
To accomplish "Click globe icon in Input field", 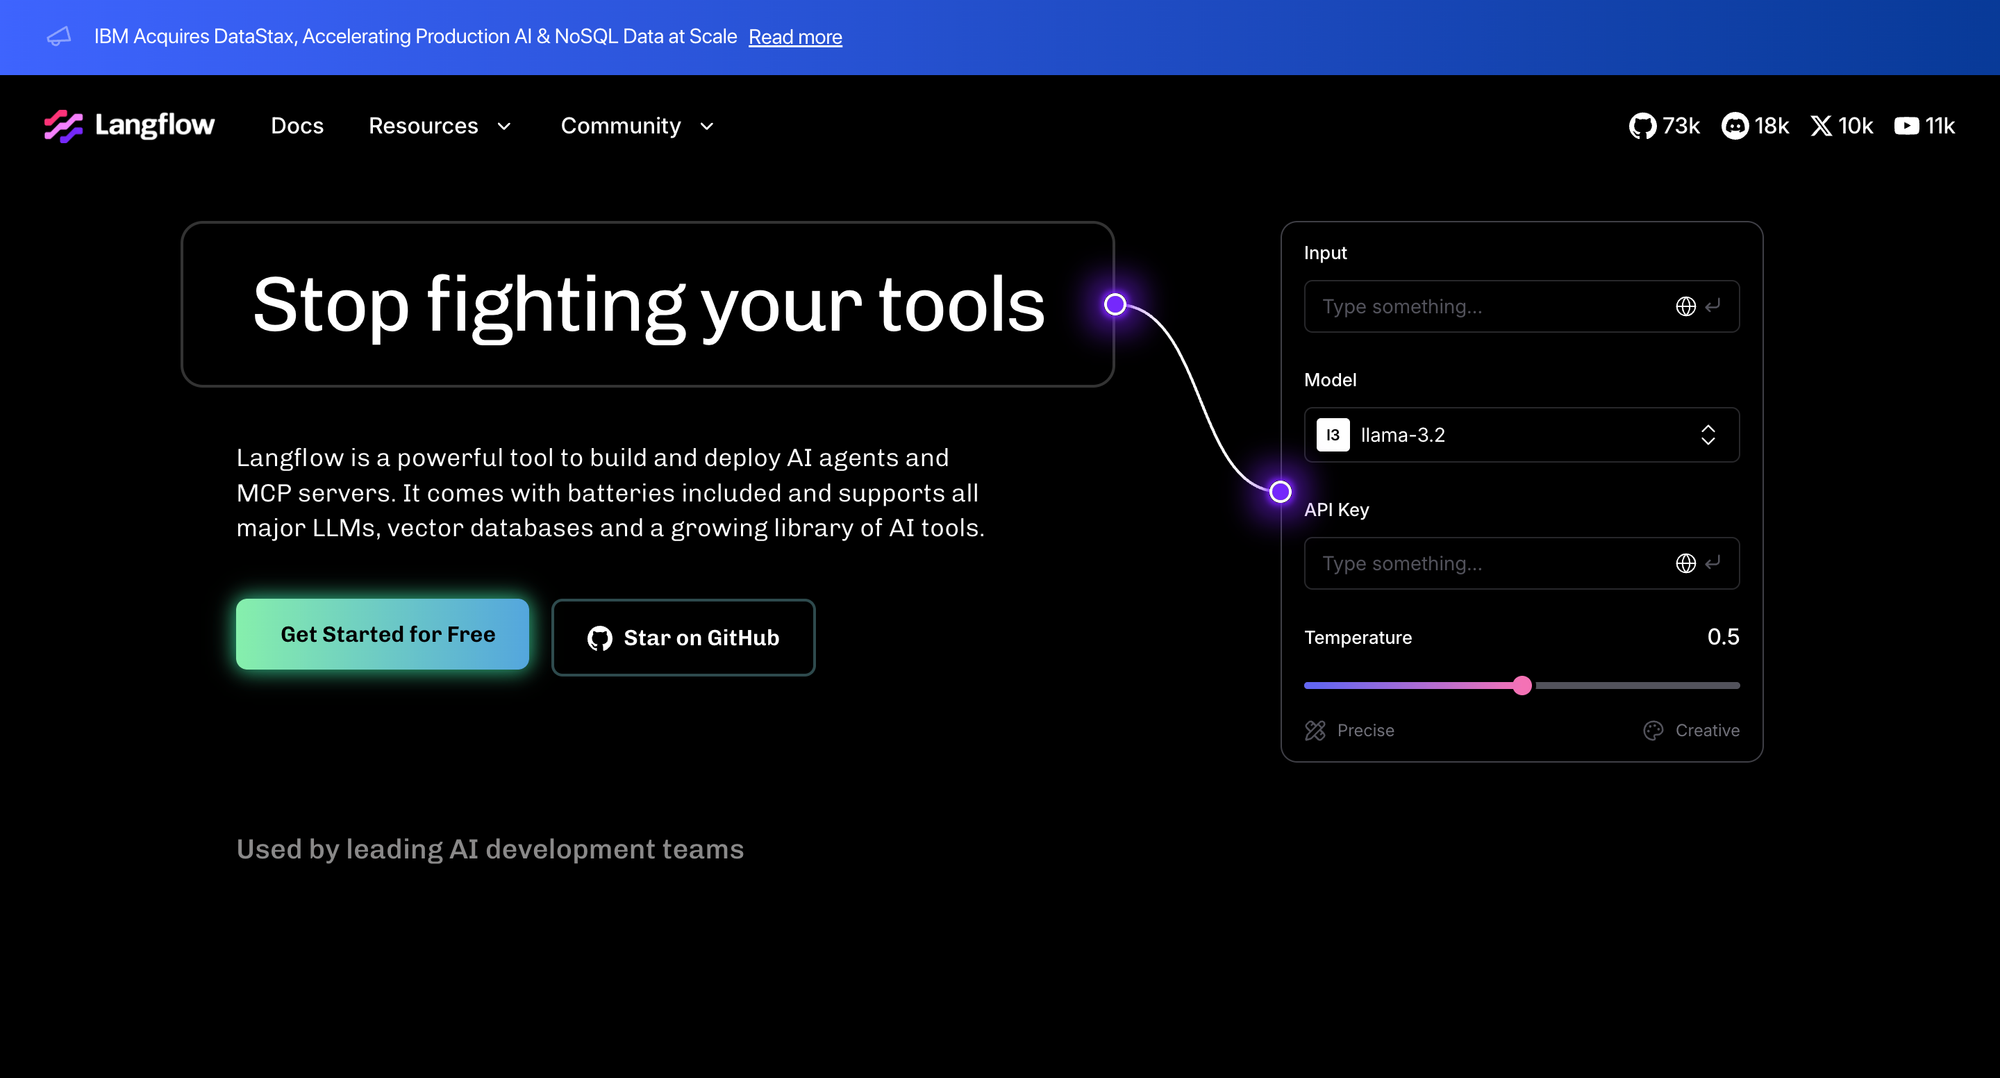I will pos(1686,306).
